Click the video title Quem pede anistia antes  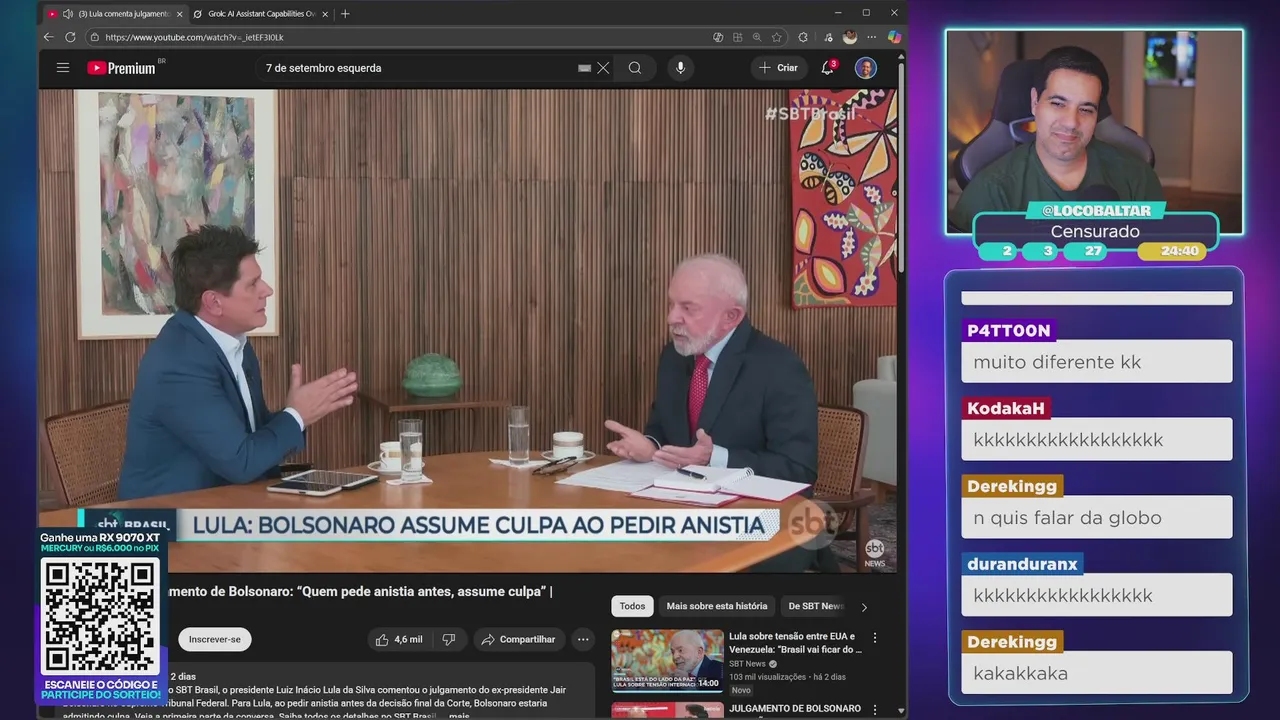[360, 591]
